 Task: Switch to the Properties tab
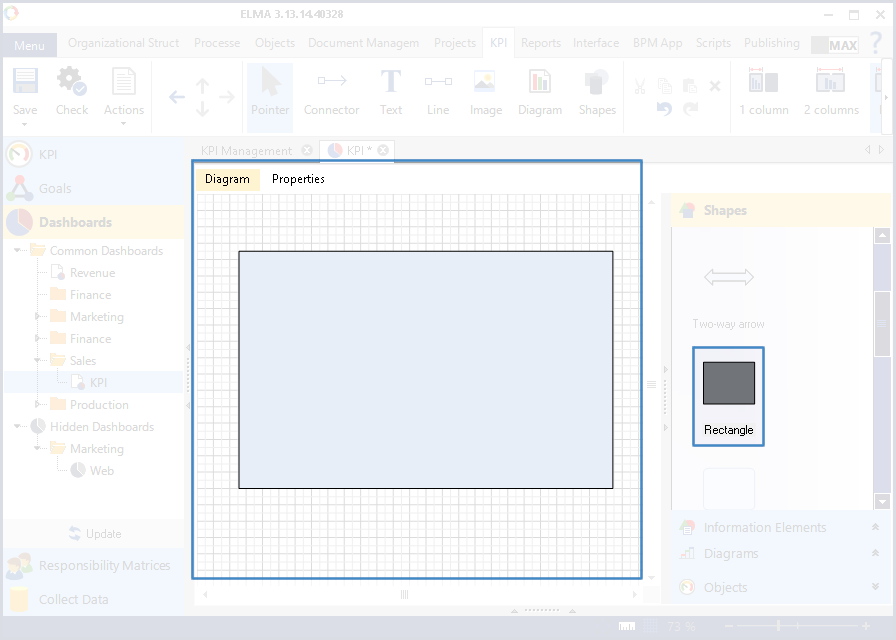[x=298, y=179]
